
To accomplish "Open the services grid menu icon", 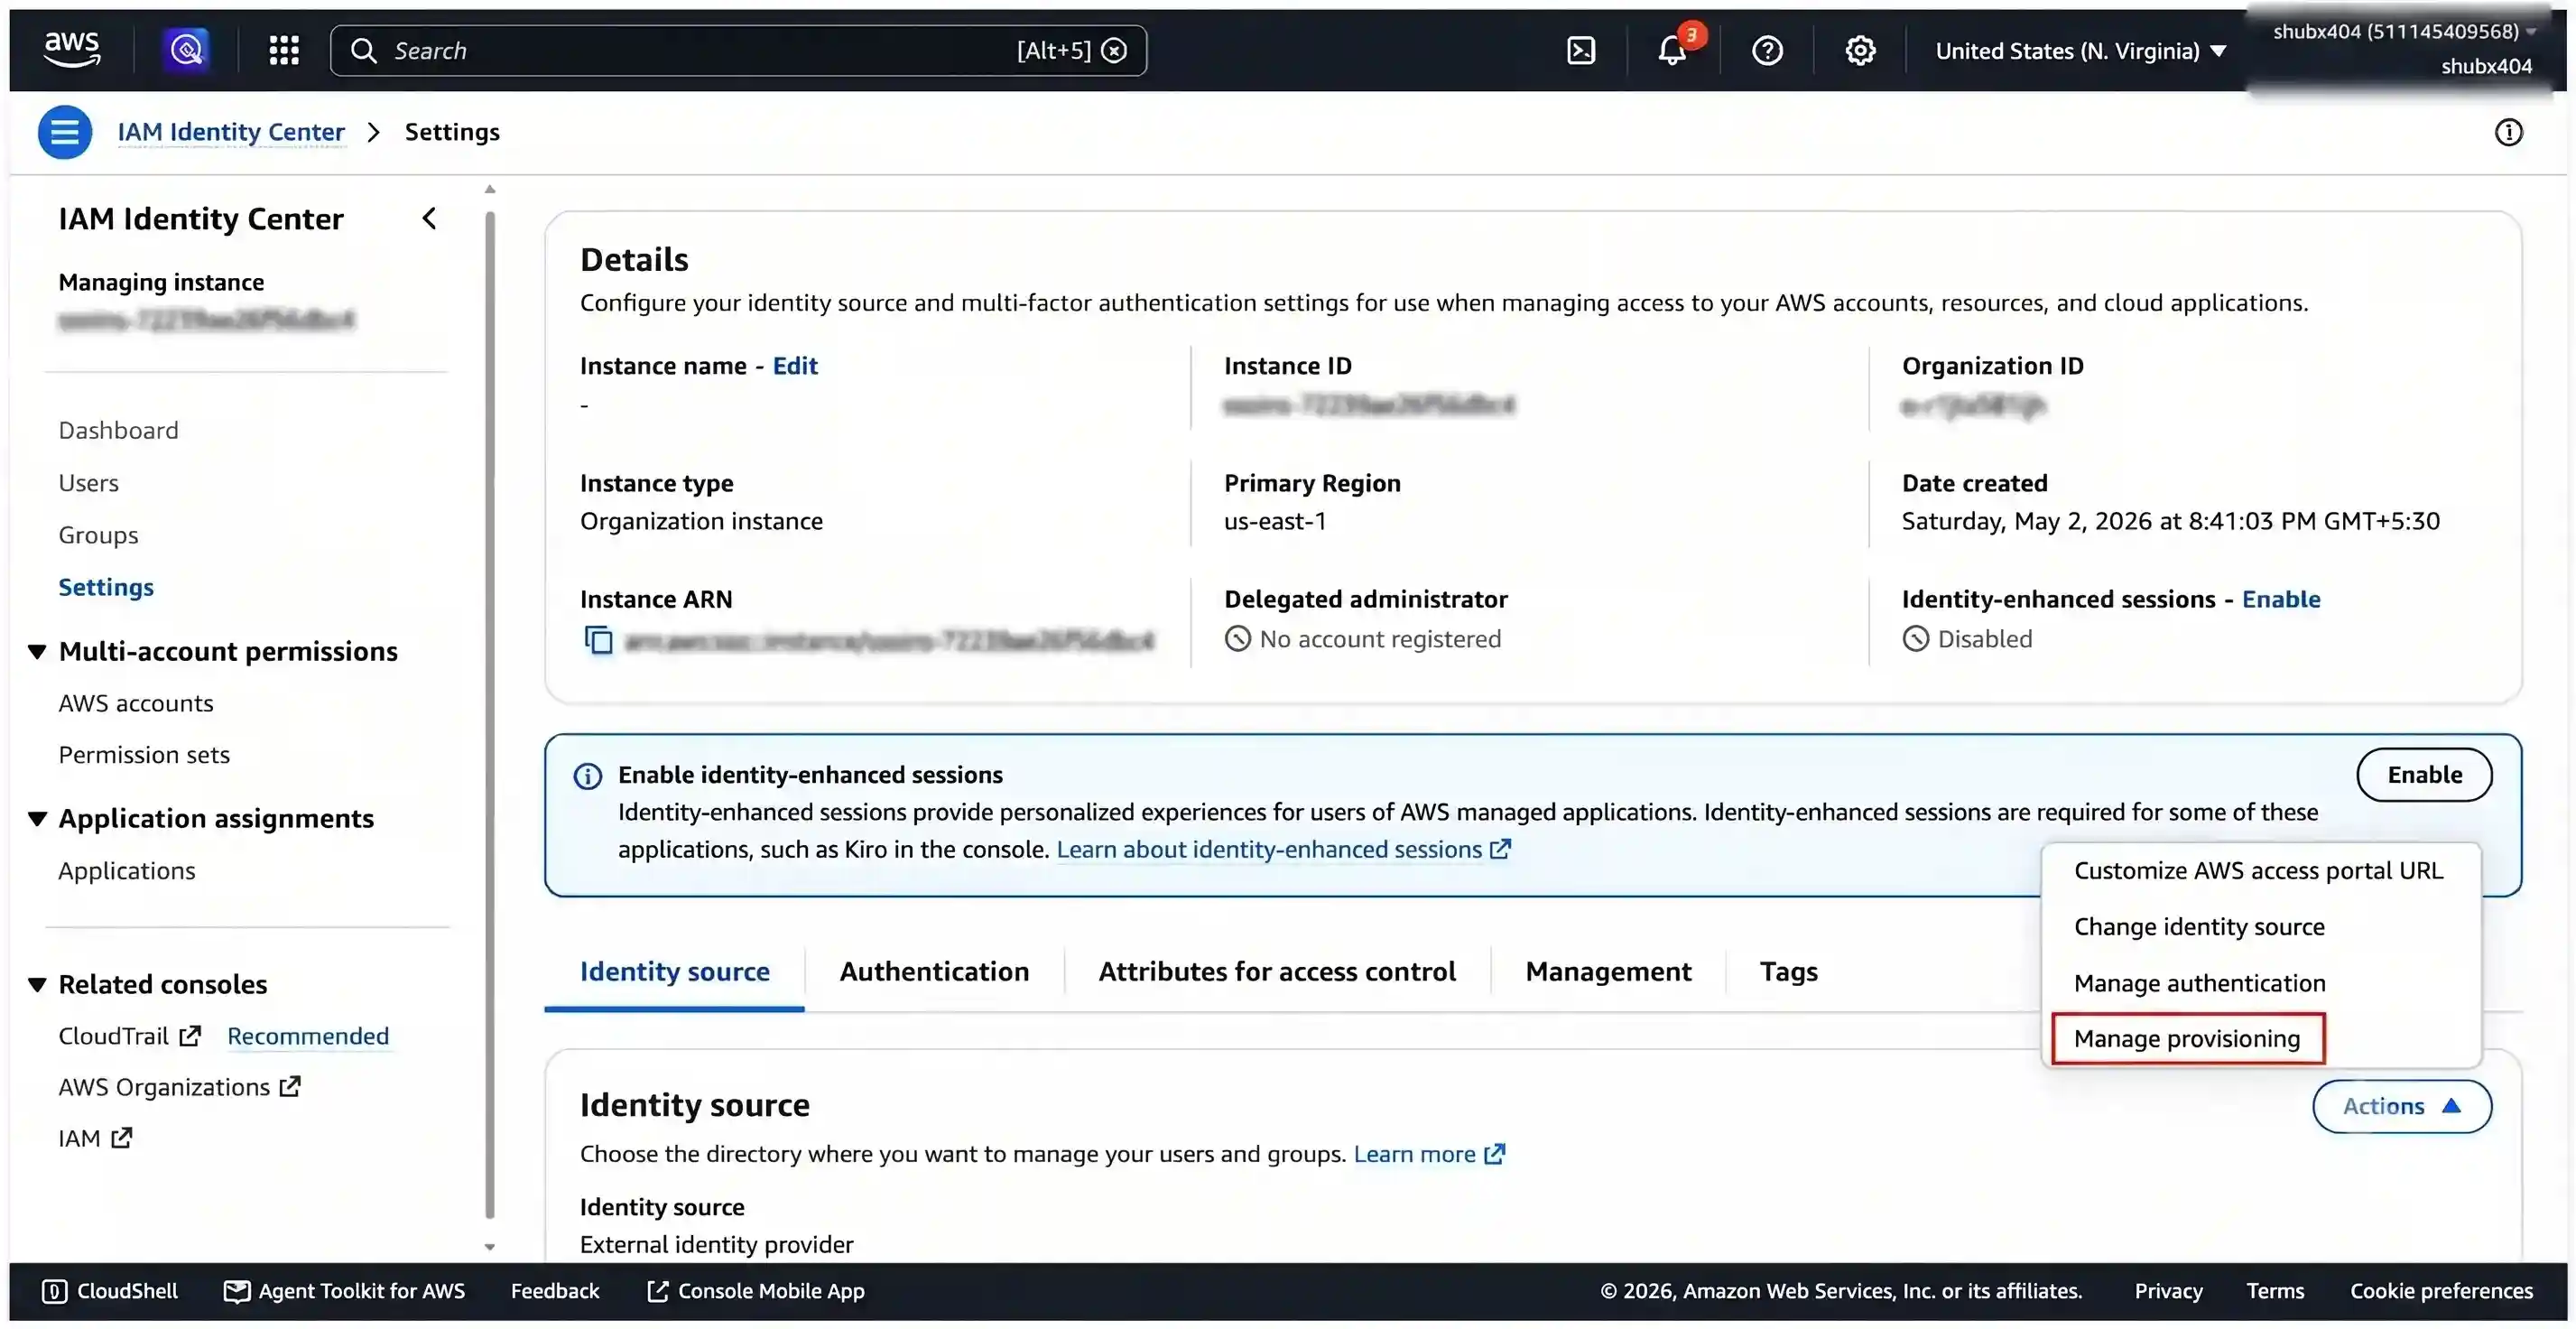I will [x=284, y=50].
